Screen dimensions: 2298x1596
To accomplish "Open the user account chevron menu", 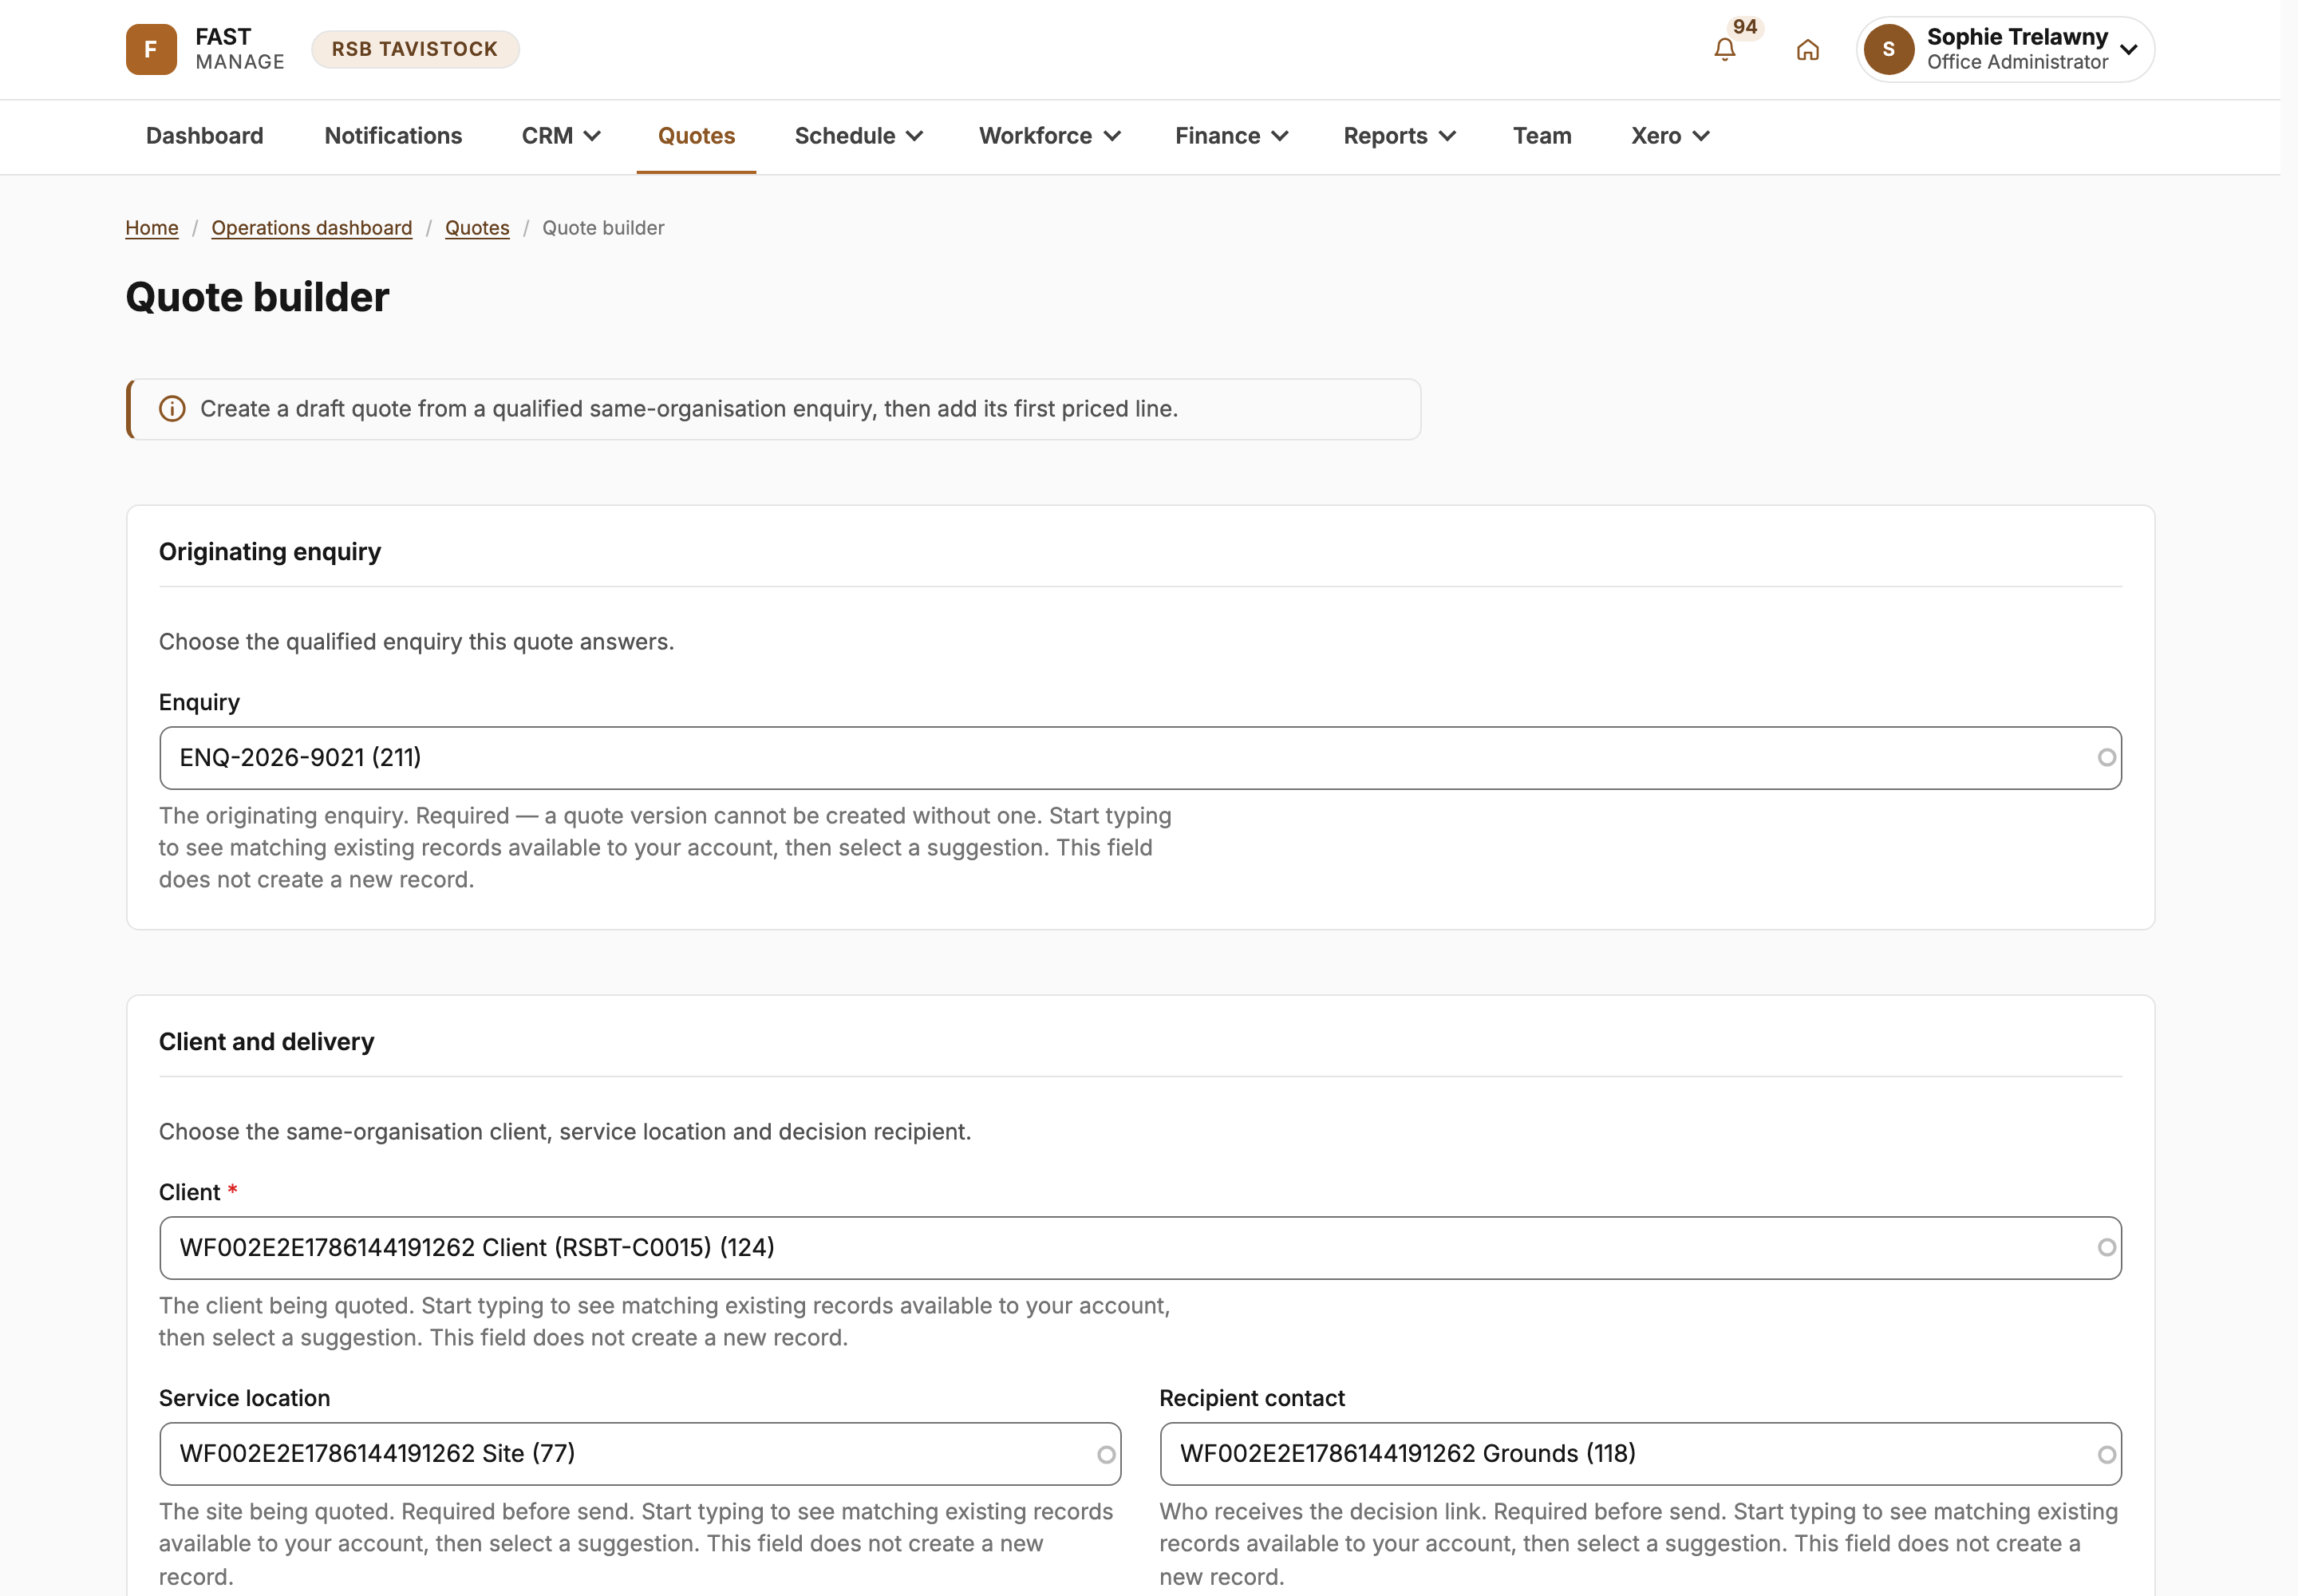I will coord(2129,49).
